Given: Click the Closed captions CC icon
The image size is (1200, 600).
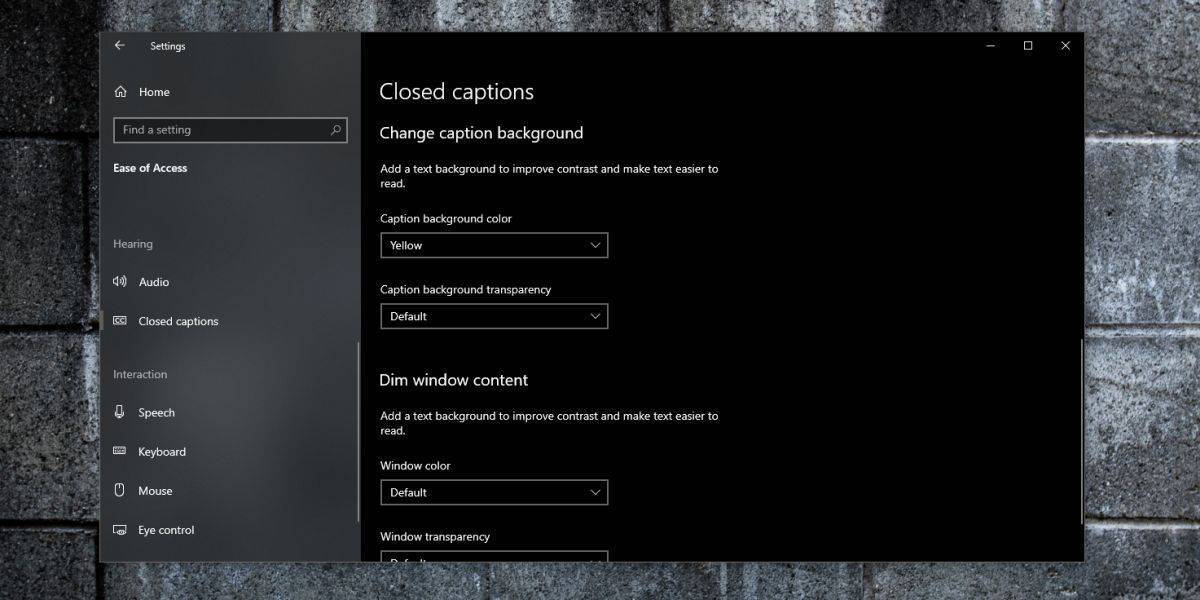Looking at the screenshot, I should 120,321.
